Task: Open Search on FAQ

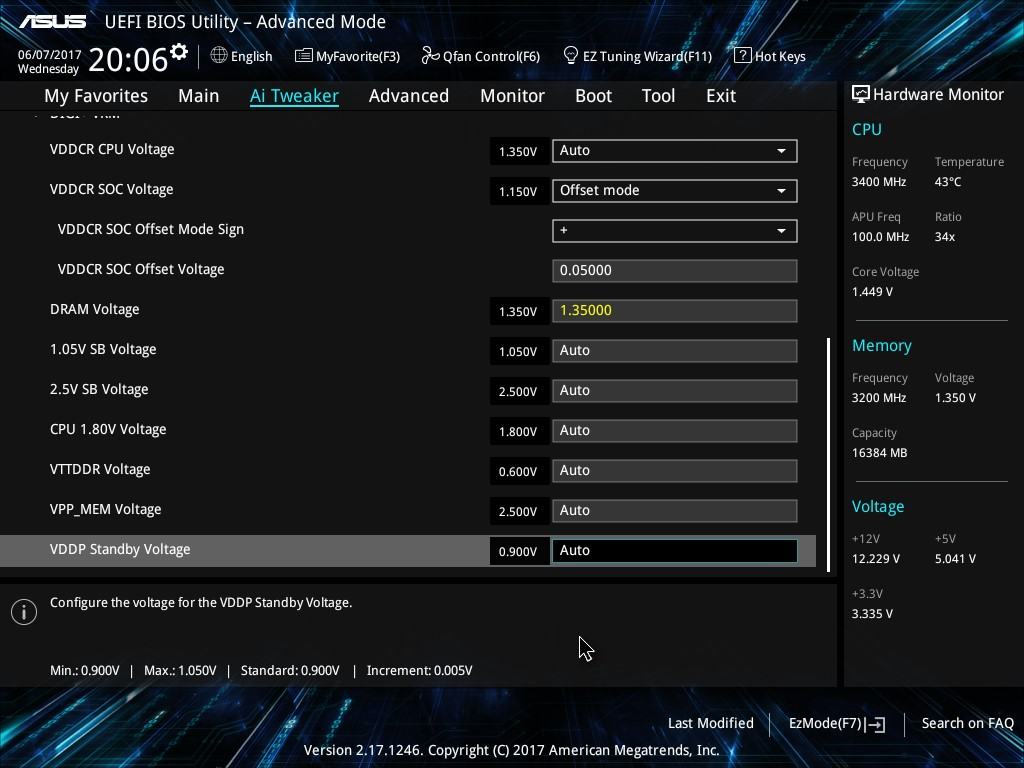Action: (967, 724)
